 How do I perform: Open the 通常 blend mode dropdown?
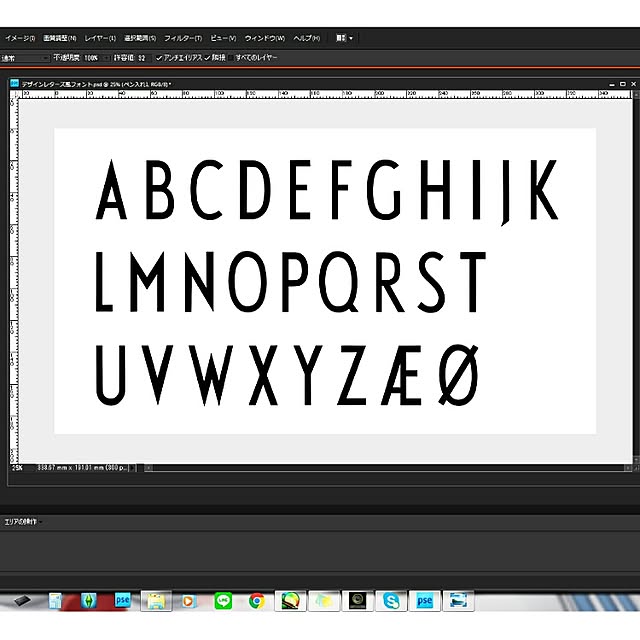click(x=24, y=58)
